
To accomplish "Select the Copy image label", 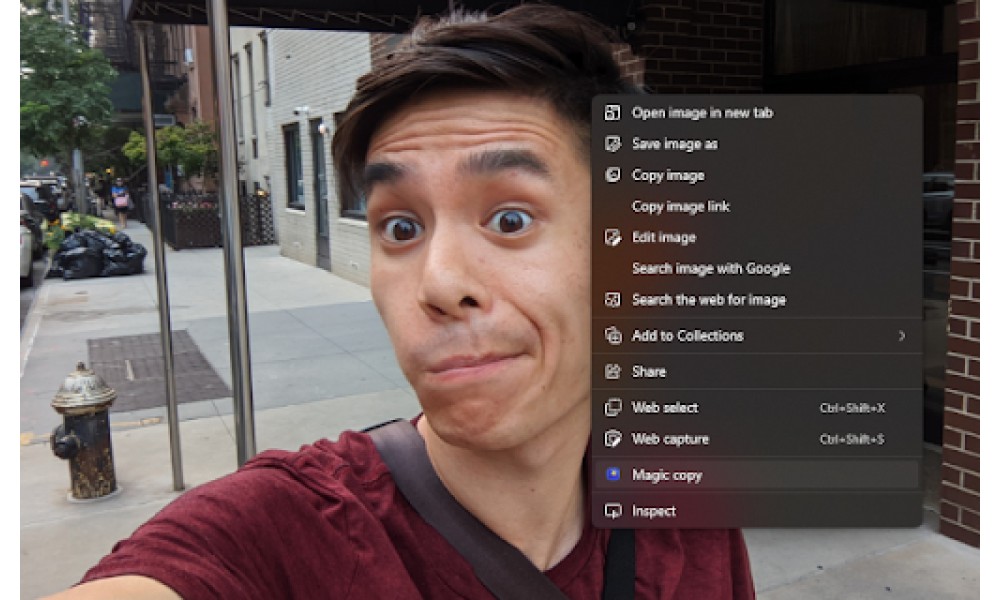I will coord(668,175).
